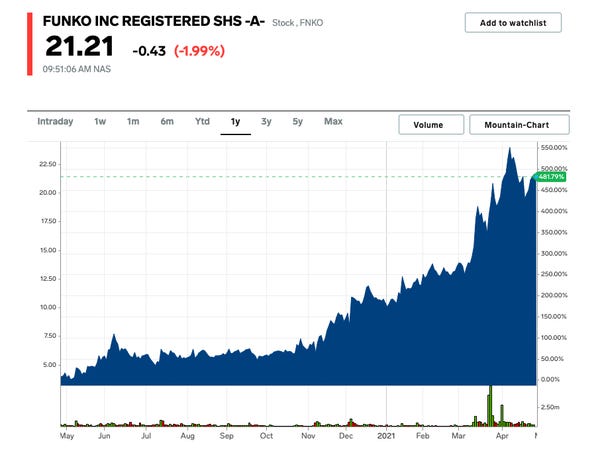
Task: Choose the Ytd range tab
Action: [202, 121]
